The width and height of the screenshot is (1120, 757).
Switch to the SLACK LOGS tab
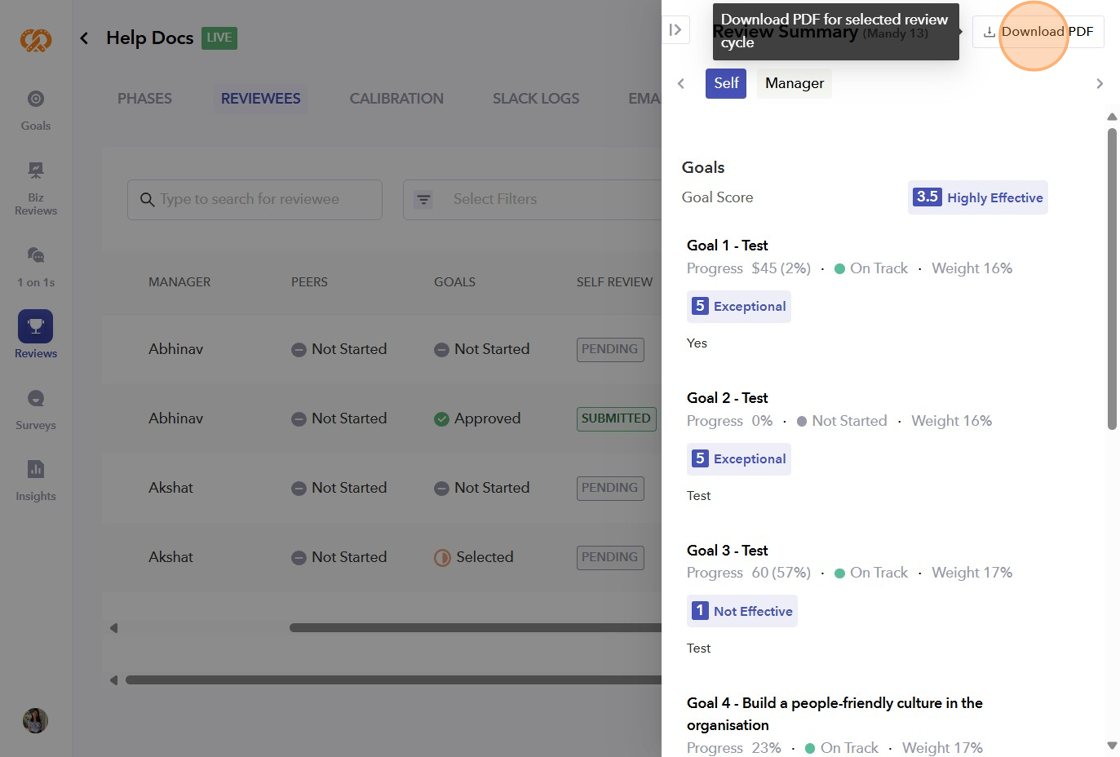pos(536,99)
